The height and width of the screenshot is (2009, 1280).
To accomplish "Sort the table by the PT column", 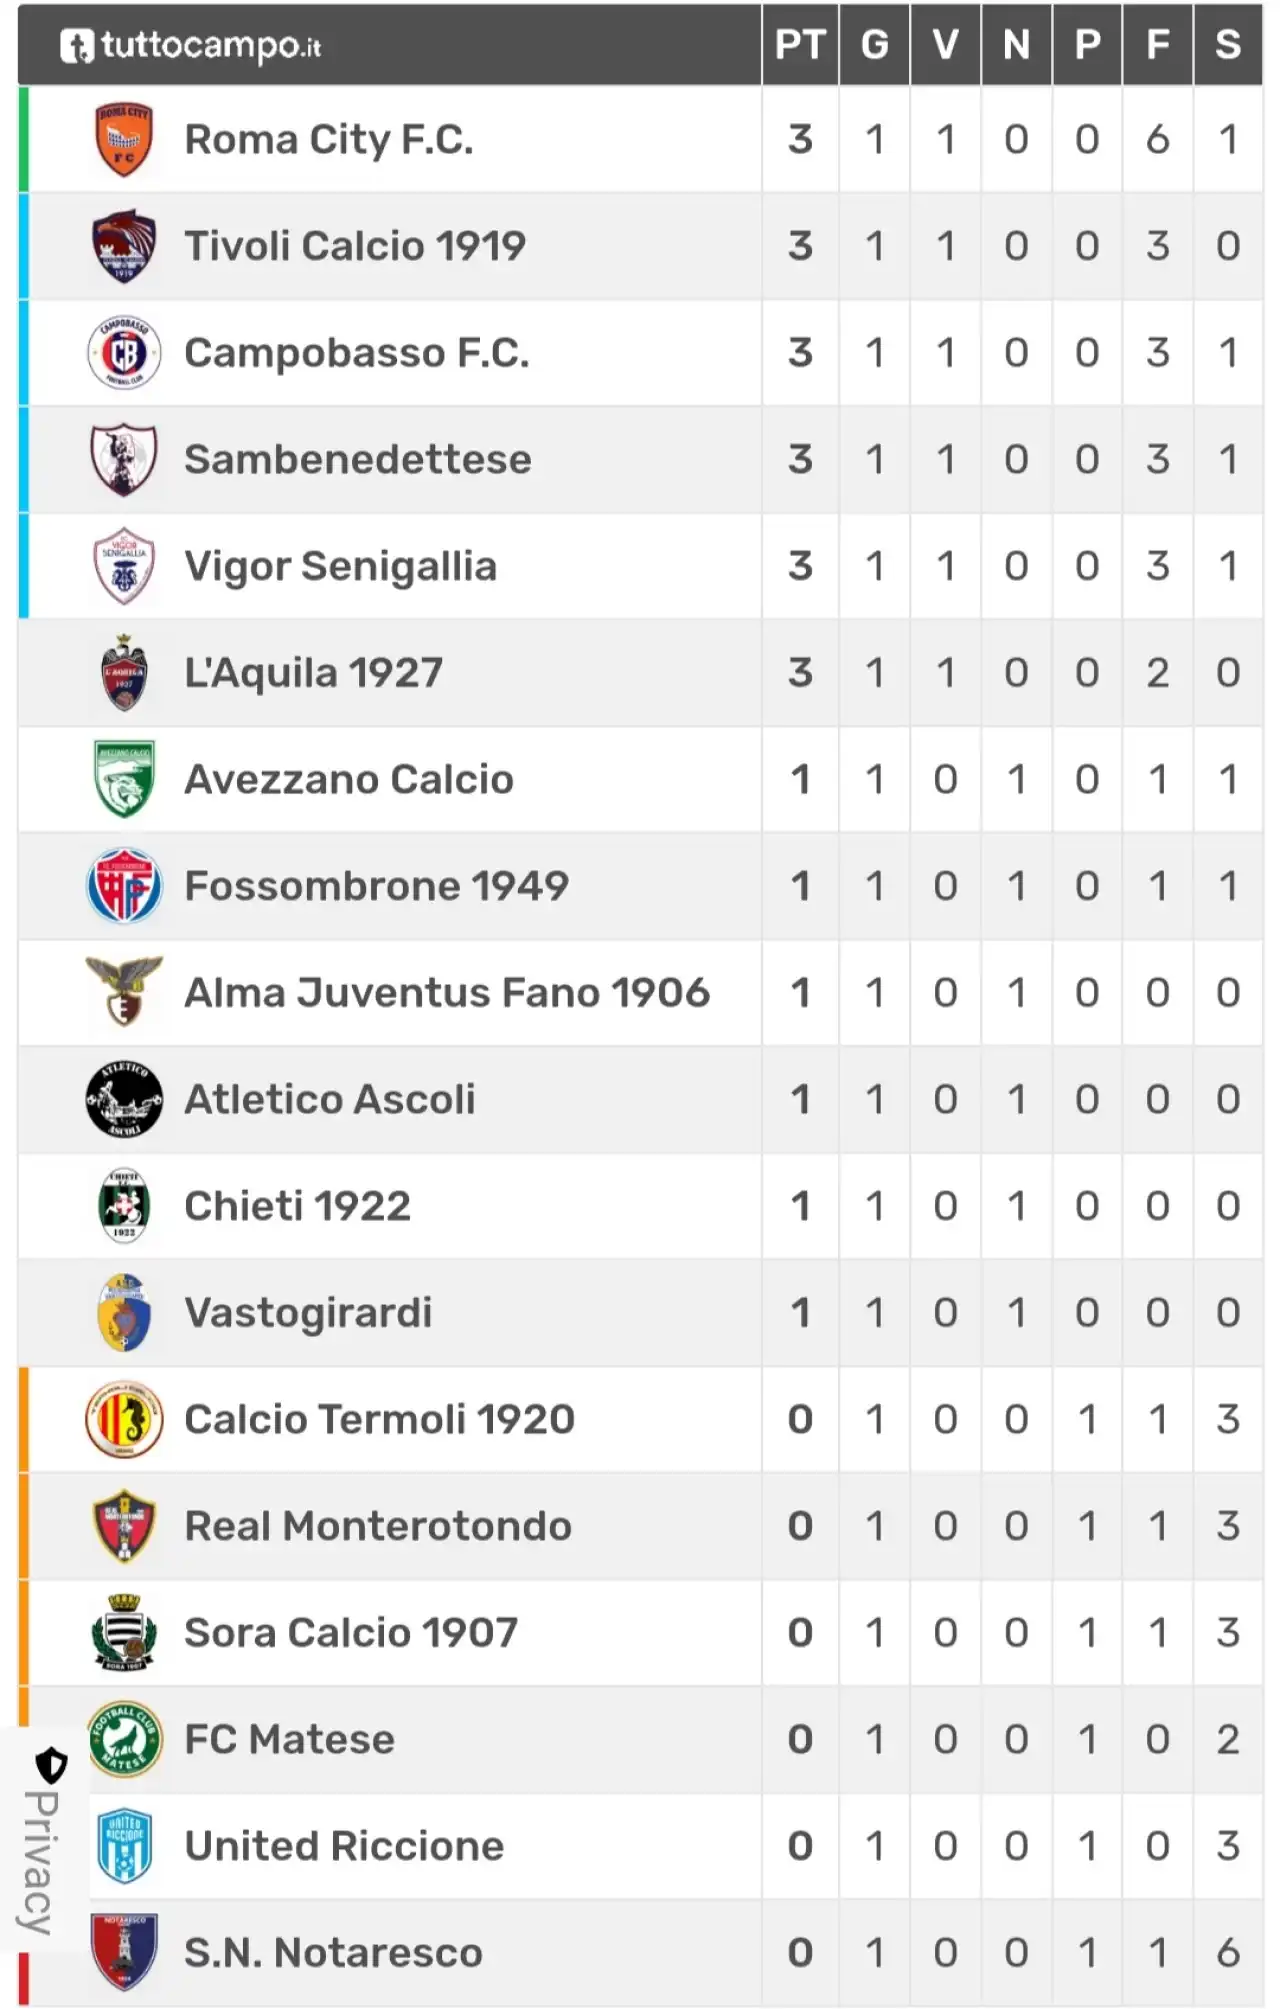I will (800, 45).
